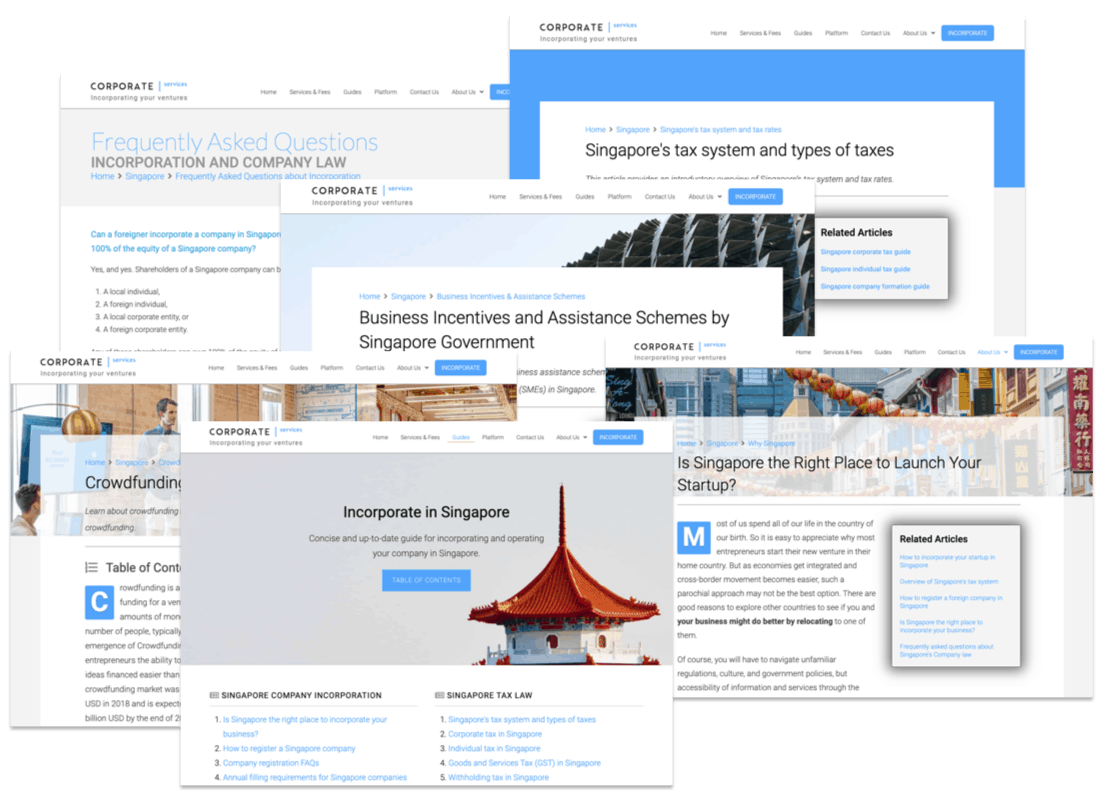Click INCORPORATE button on the Startup page
Image resolution: width=1118 pixels, height=800 pixels.
[1038, 352]
